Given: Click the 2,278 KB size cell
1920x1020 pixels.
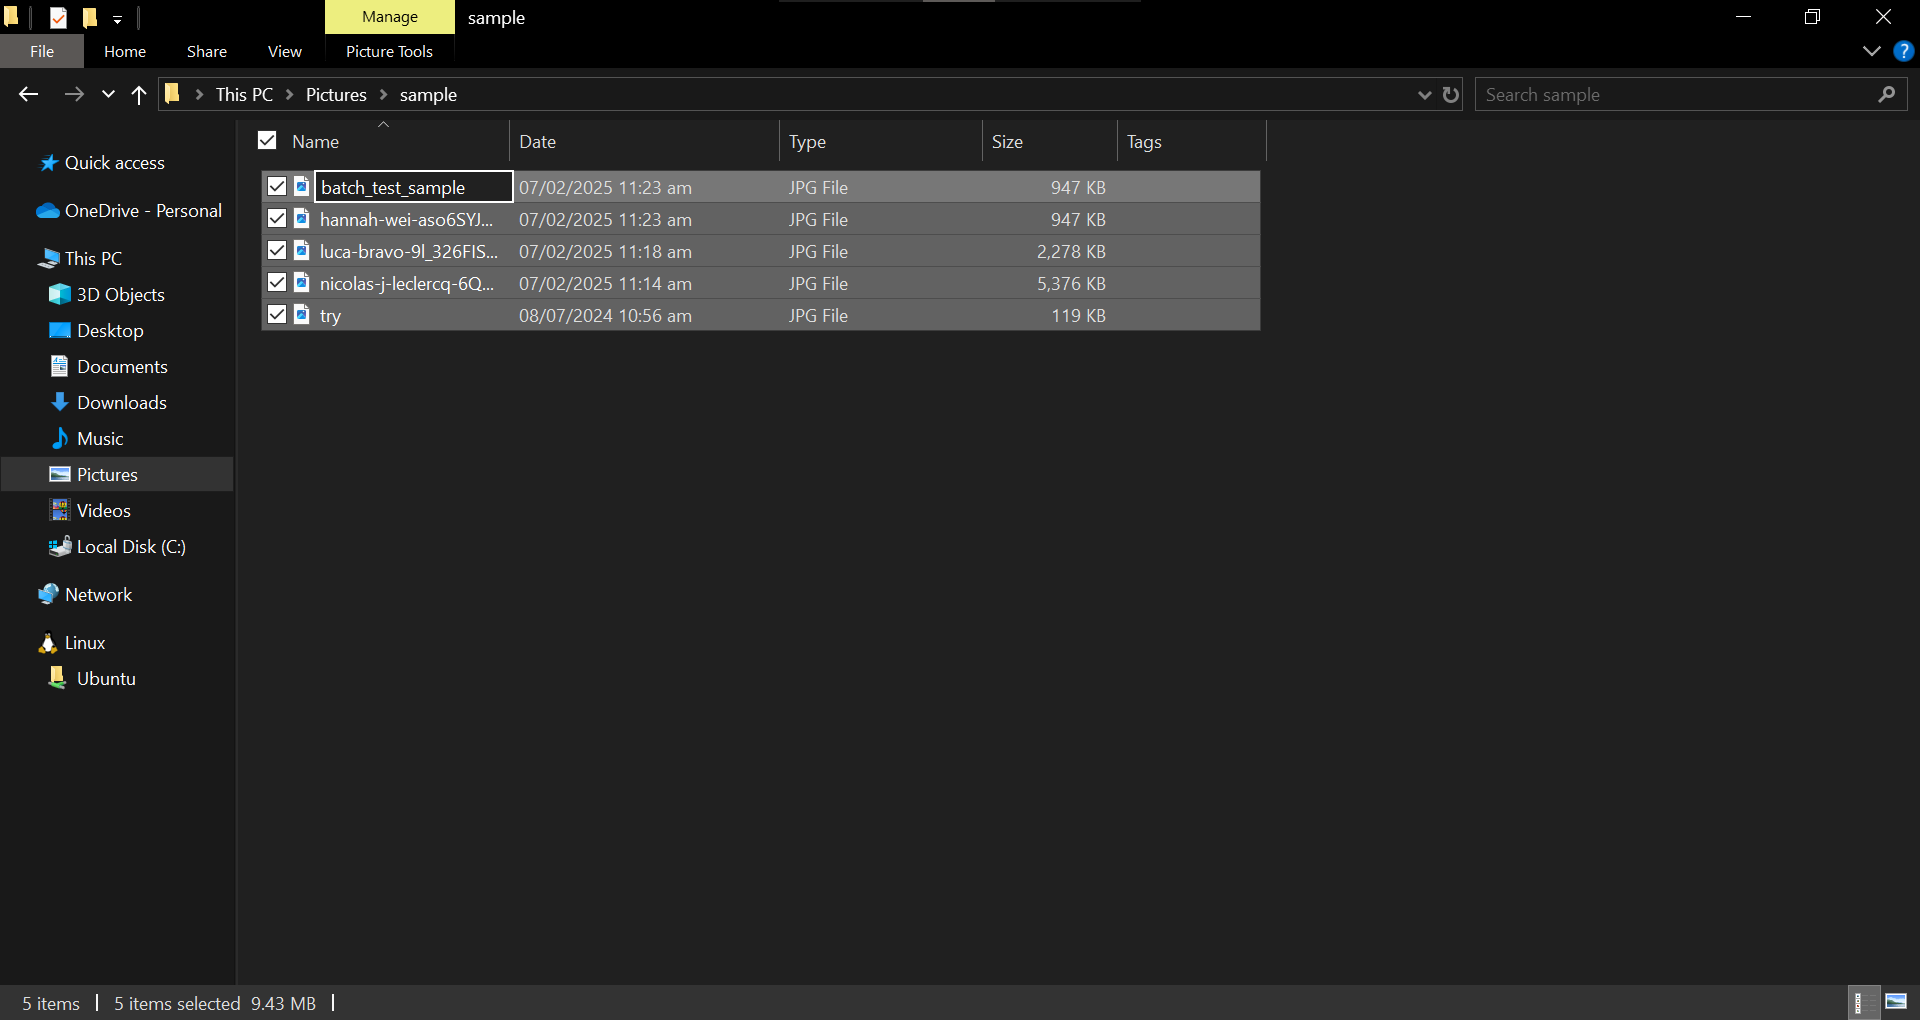Looking at the screenshot, I should click(x=1071, y=251).
